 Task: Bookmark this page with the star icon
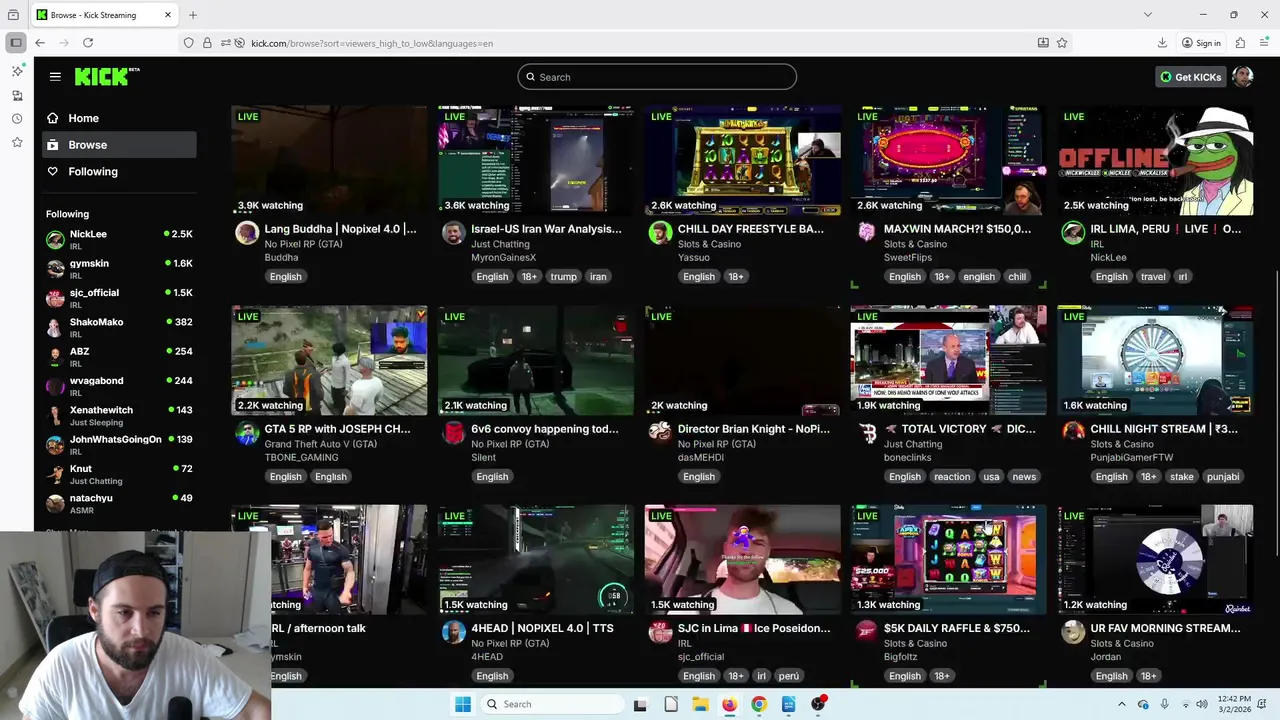click(1062, 43)
